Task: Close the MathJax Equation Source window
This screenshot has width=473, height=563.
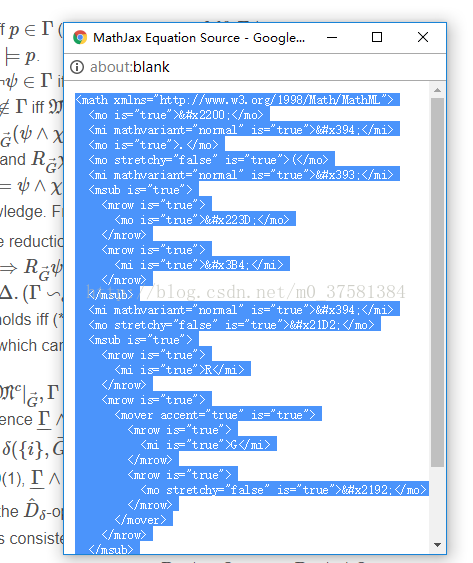Action: tap(423, 37)
